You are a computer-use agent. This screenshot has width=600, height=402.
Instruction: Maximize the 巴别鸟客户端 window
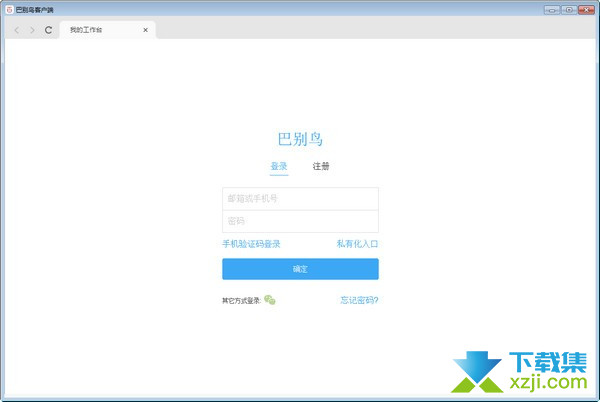[x=569, y=10]
